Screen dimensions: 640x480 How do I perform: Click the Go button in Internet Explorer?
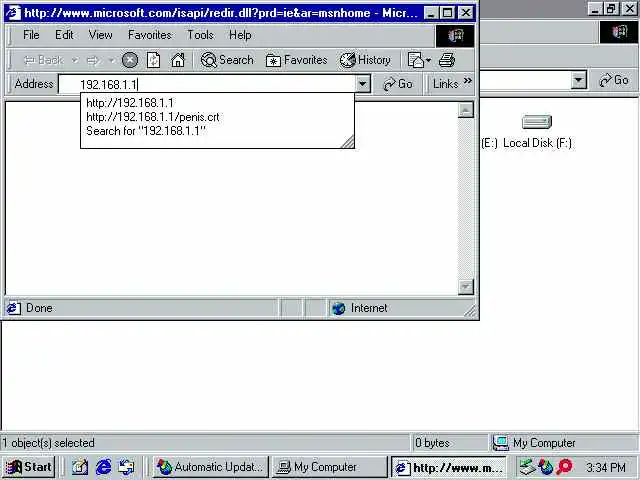pos(398,84)
